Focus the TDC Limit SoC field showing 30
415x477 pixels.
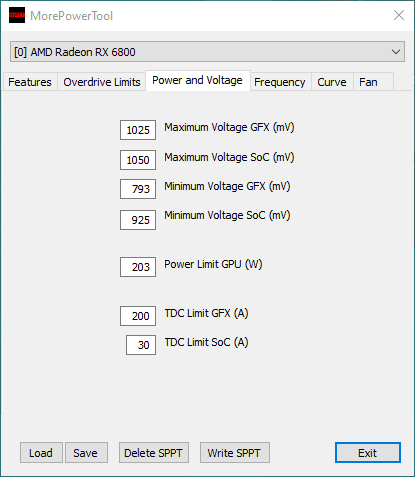[x=141, y=345]
